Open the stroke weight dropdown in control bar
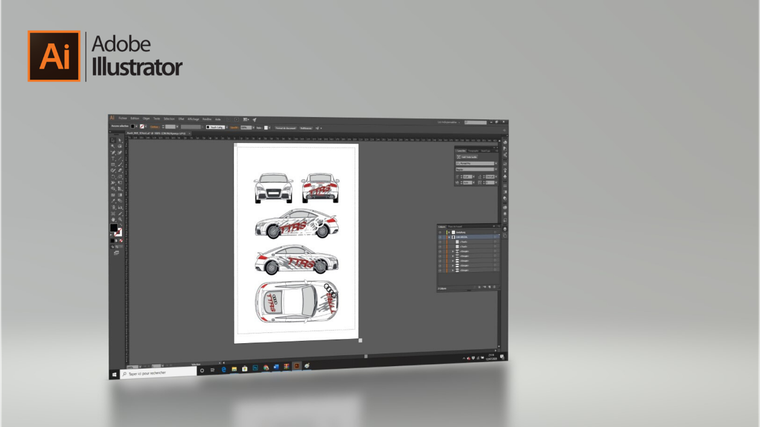The image size is (760, 427). click(x=177, y=127)
